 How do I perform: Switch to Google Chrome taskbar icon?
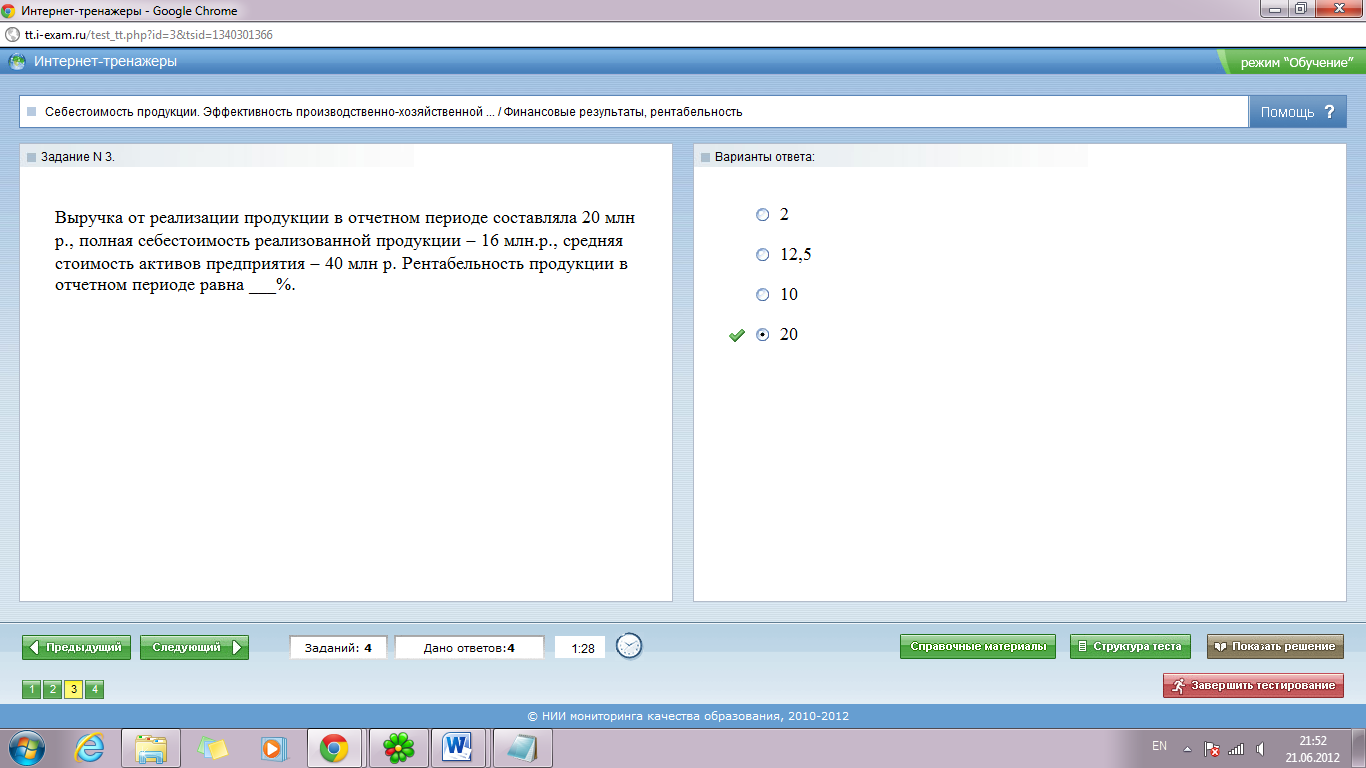[x=334, y=747]
